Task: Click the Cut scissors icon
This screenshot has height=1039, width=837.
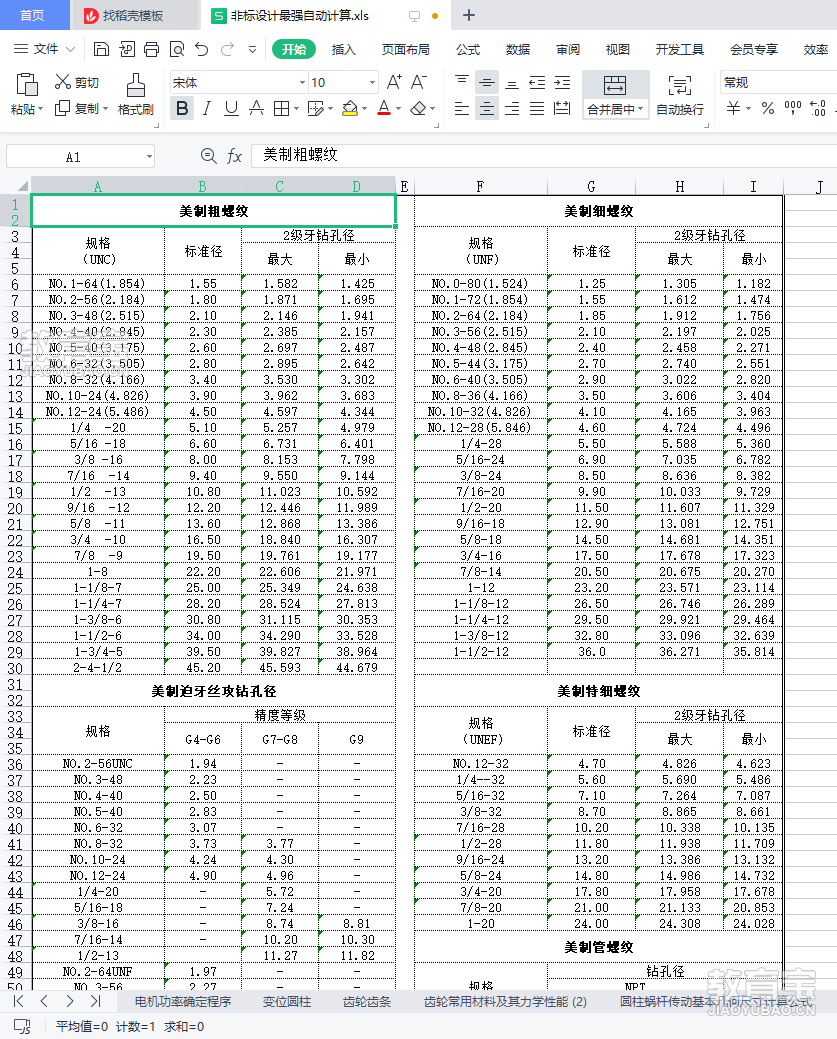Action: 62,82
